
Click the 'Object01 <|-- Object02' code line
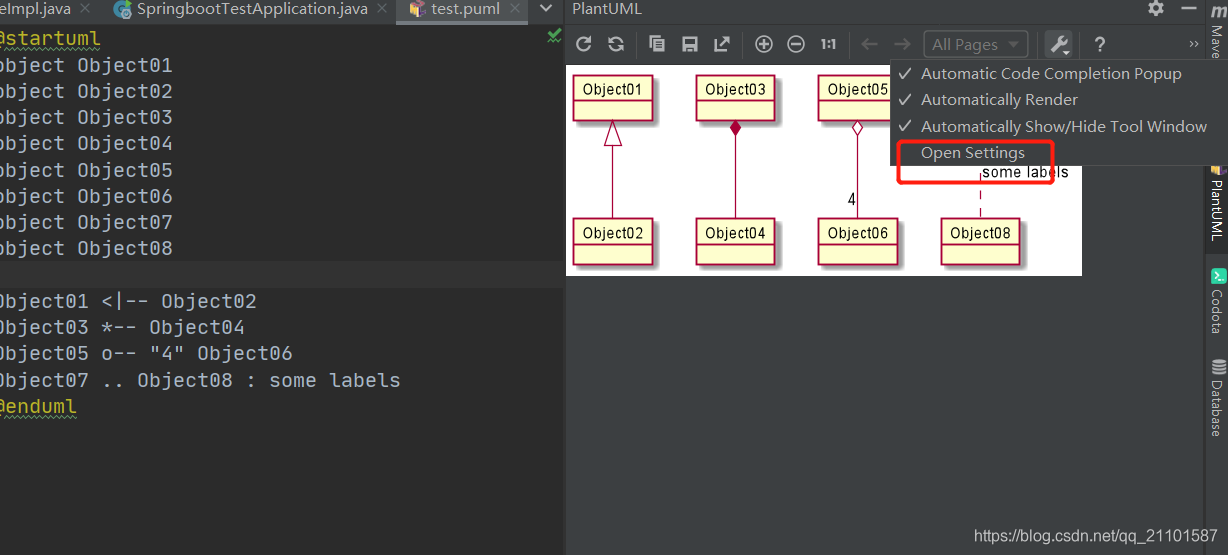(x=127, y=302)
